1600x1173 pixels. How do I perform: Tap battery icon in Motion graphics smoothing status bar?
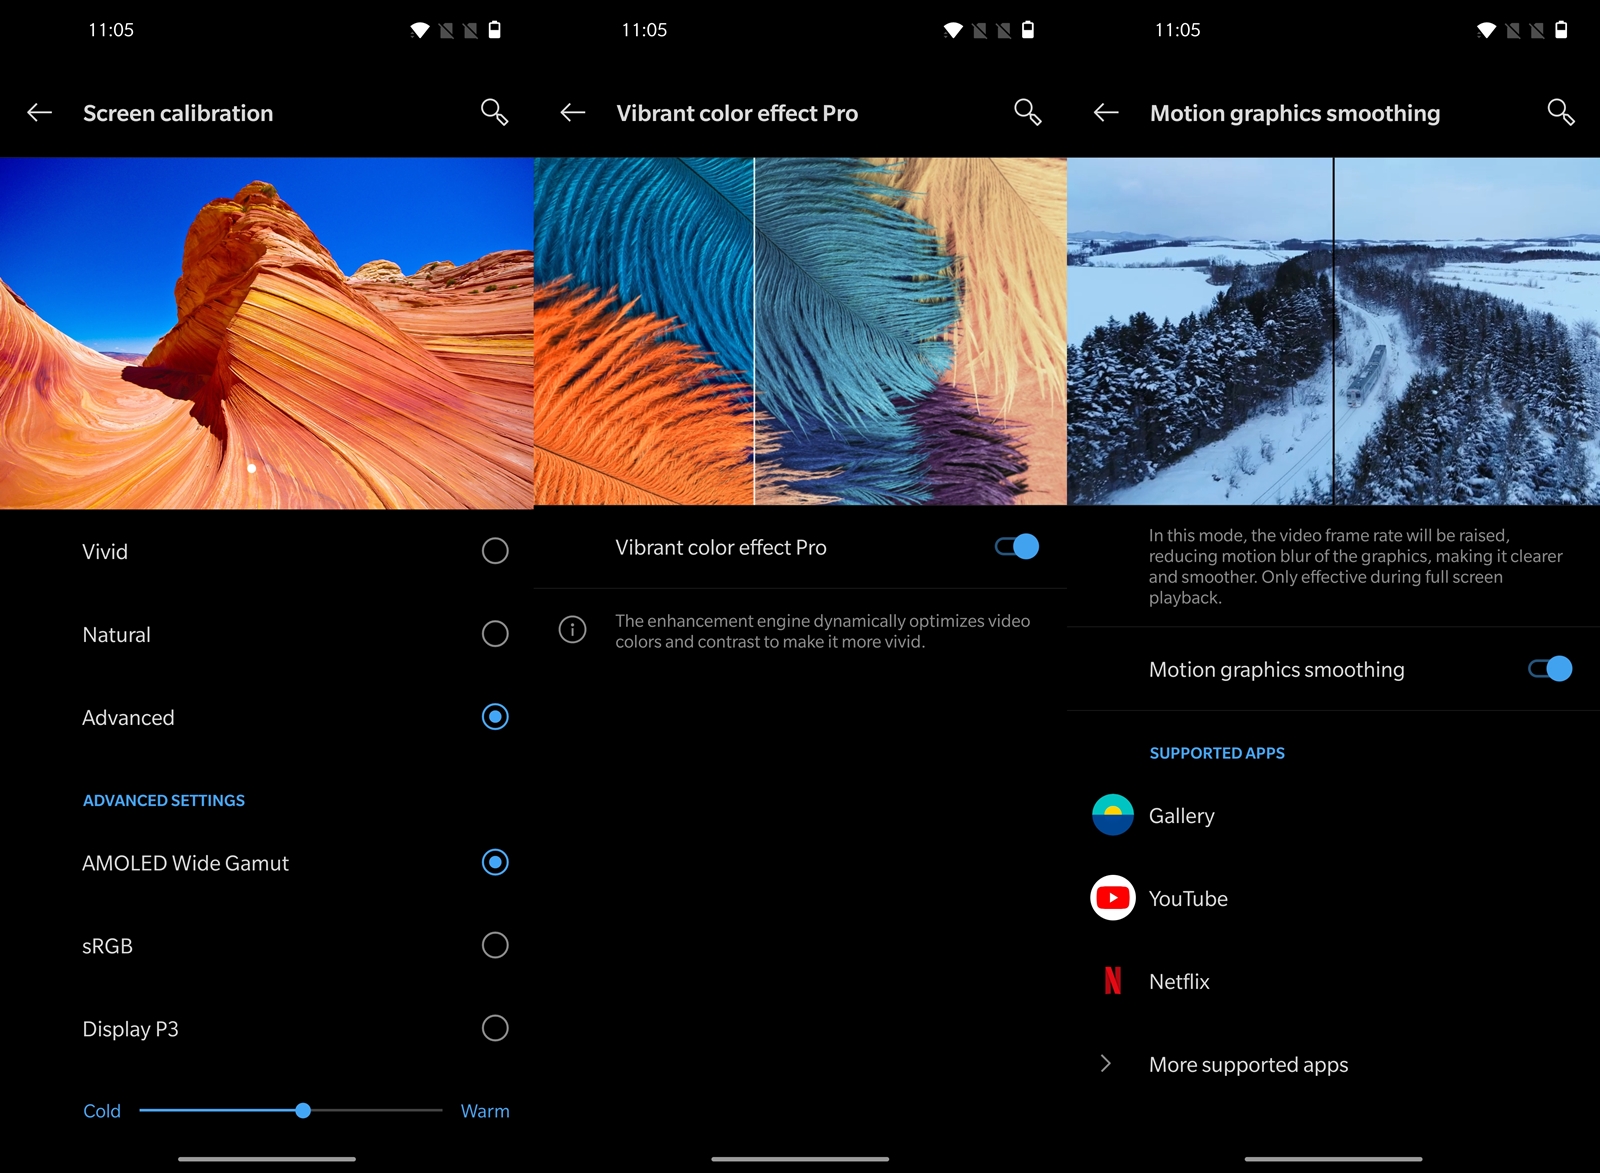click(x=1561, y=30)
